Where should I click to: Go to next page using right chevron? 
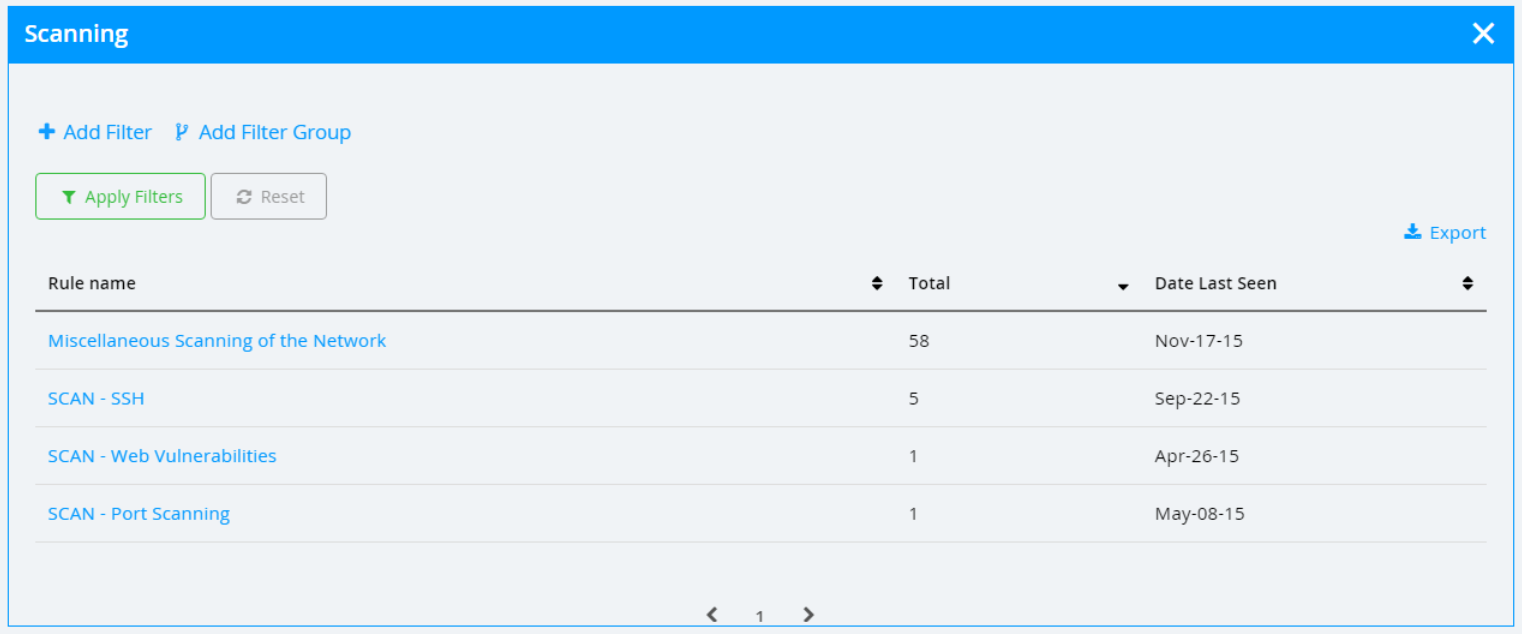[808, 614]
